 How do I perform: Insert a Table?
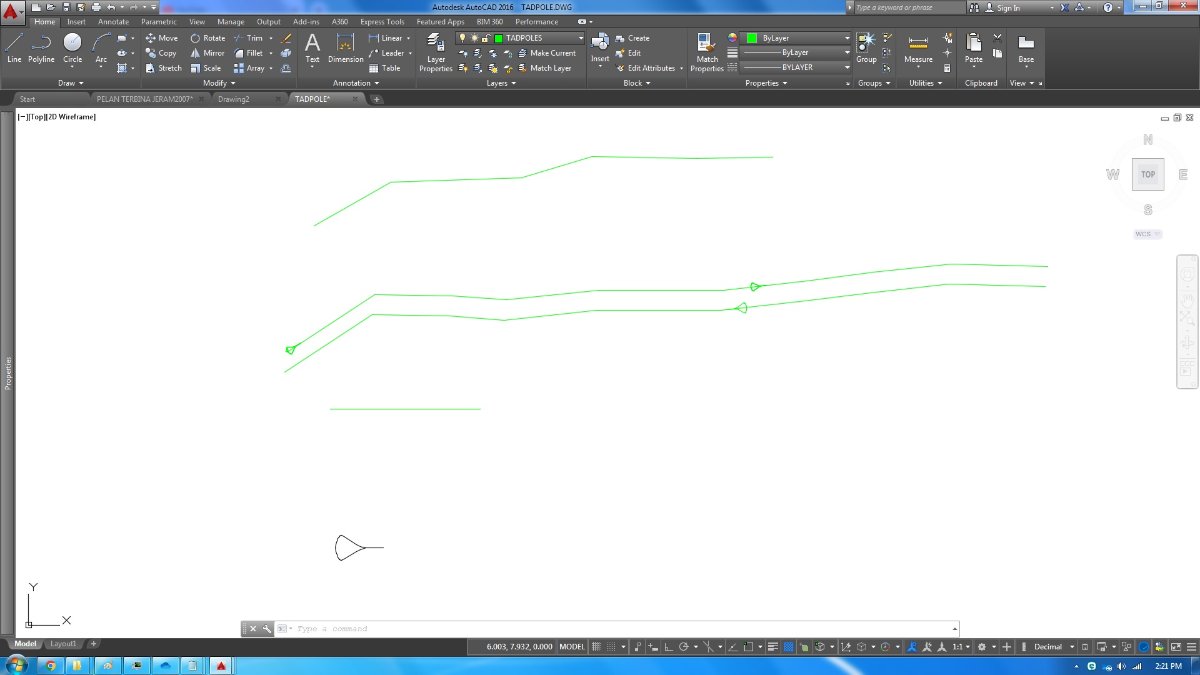click(x=385, y=68)
